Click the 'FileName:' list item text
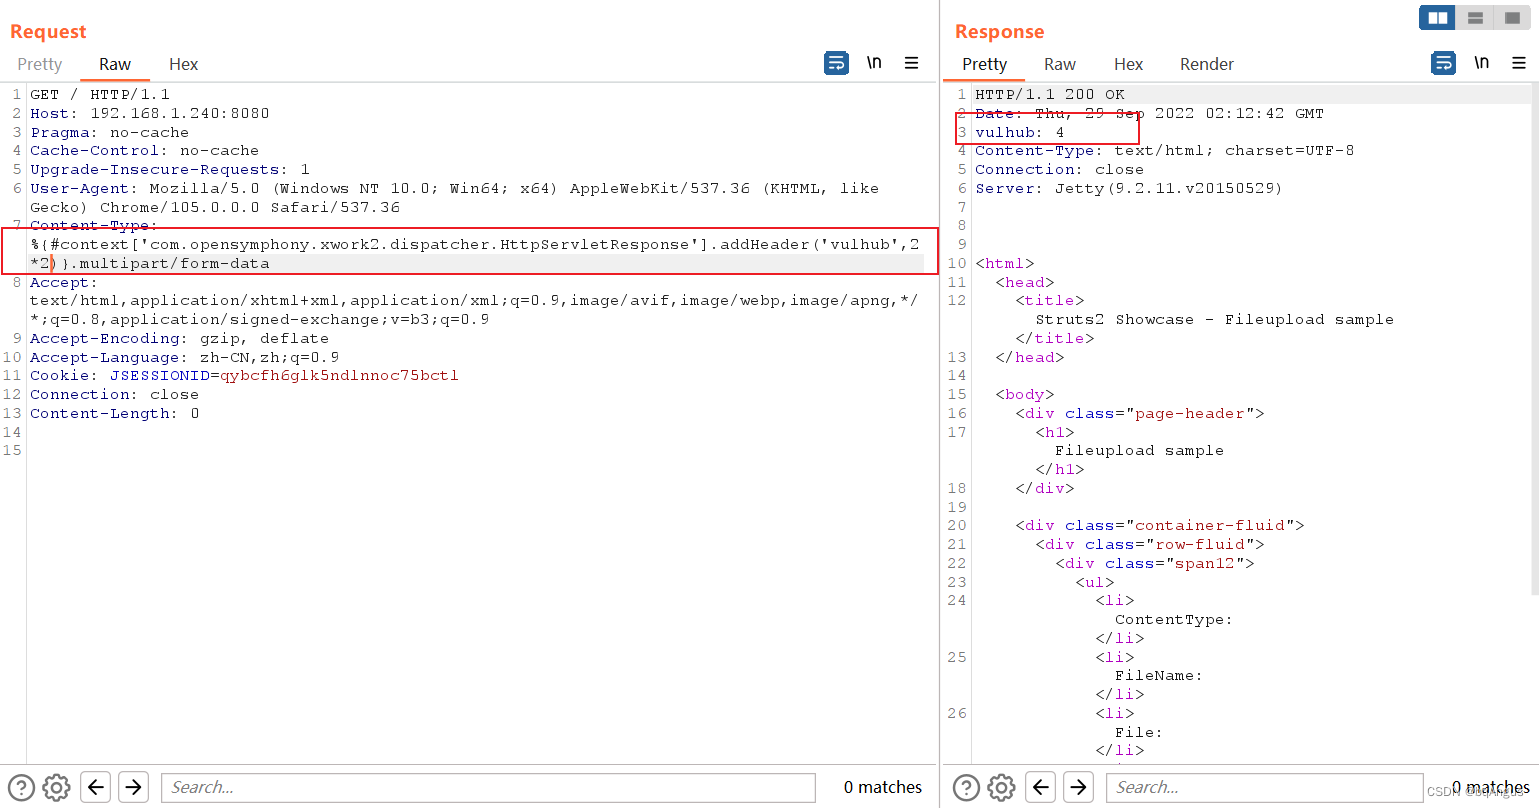This screenshot has width=1539, height=808. click(x=1159, y=676)
